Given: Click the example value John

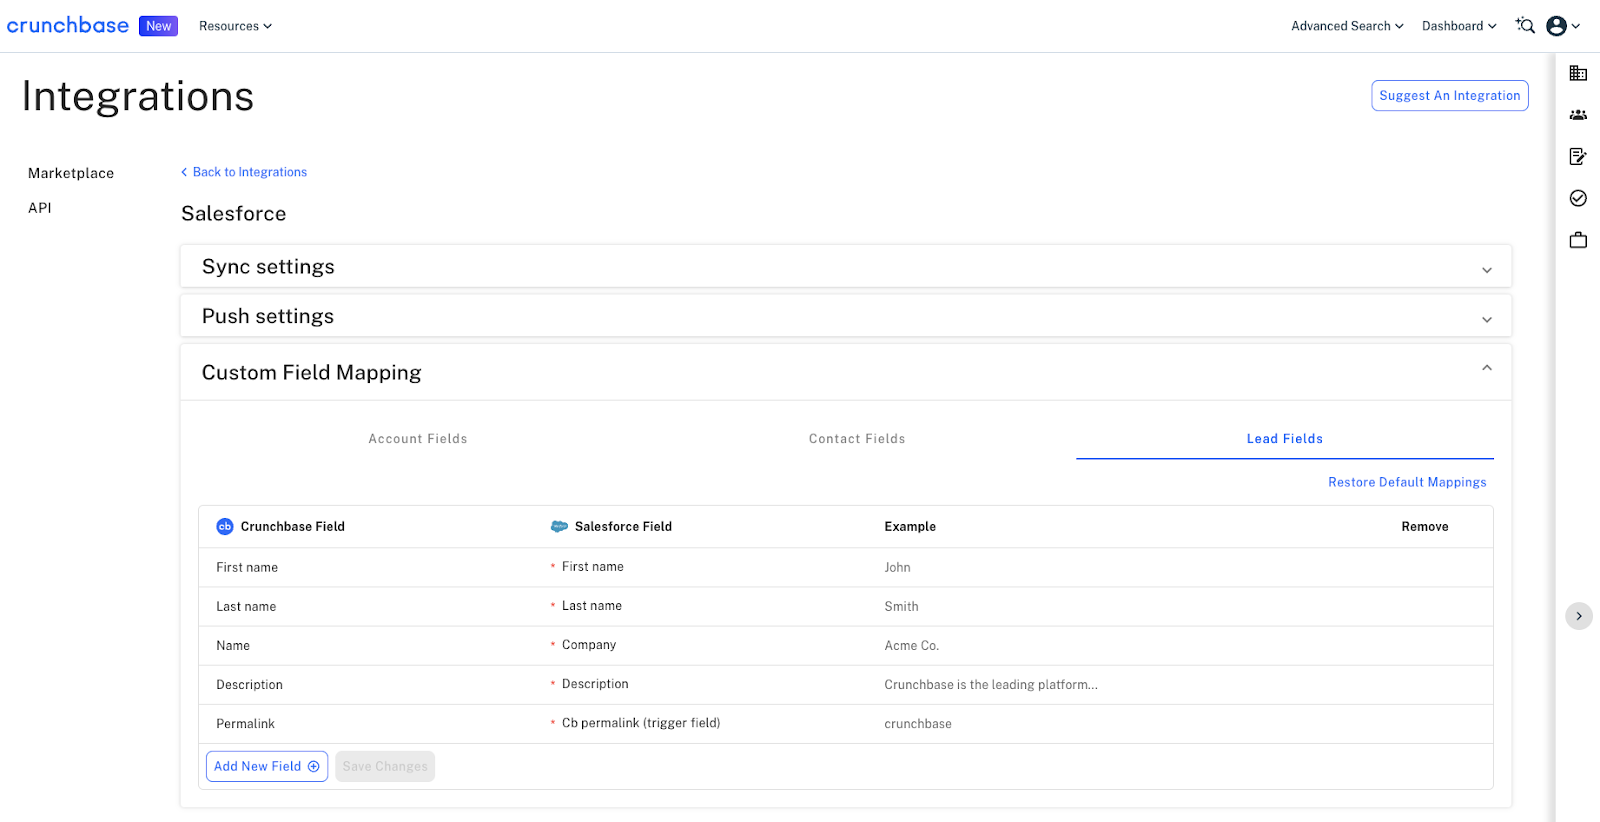Looking at the screenshot, I should pos(897,567).
